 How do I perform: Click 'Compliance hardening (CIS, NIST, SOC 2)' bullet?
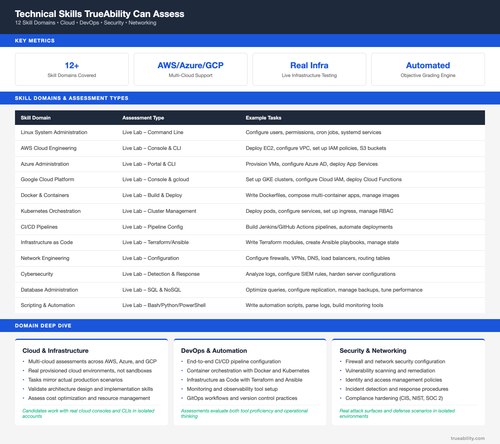coord(394,398)
